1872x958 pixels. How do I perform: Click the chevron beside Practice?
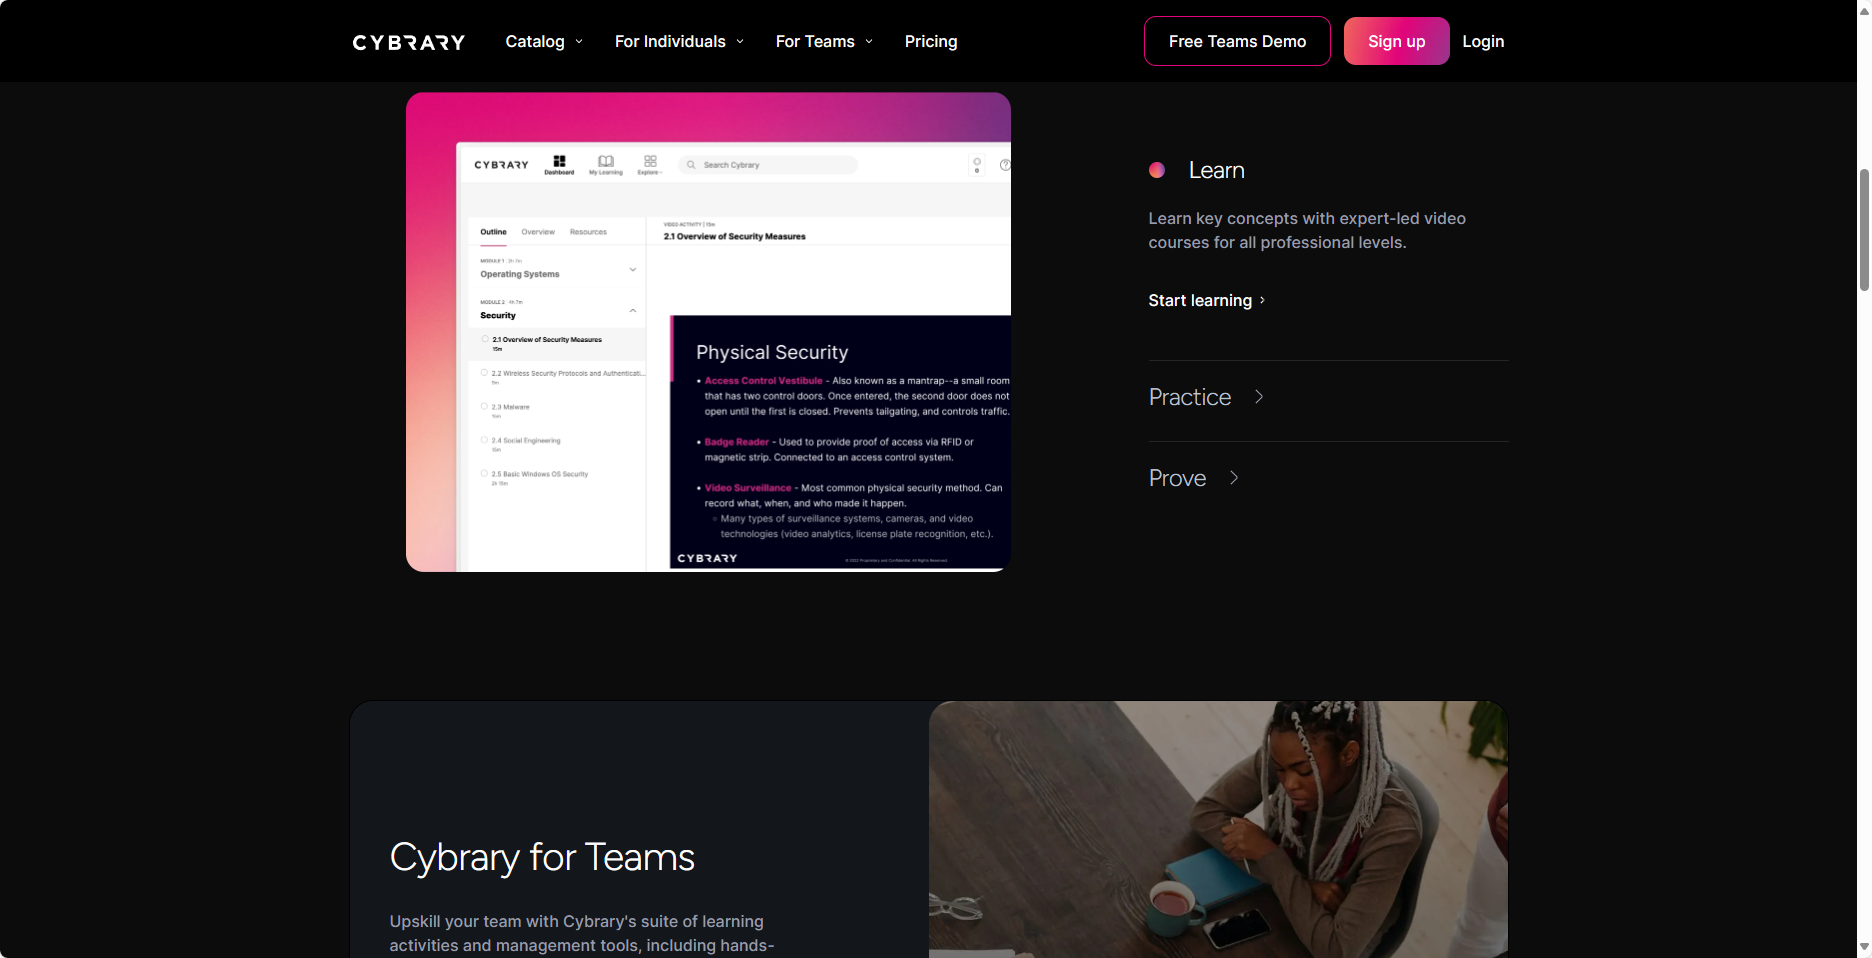coord(1259,397)
